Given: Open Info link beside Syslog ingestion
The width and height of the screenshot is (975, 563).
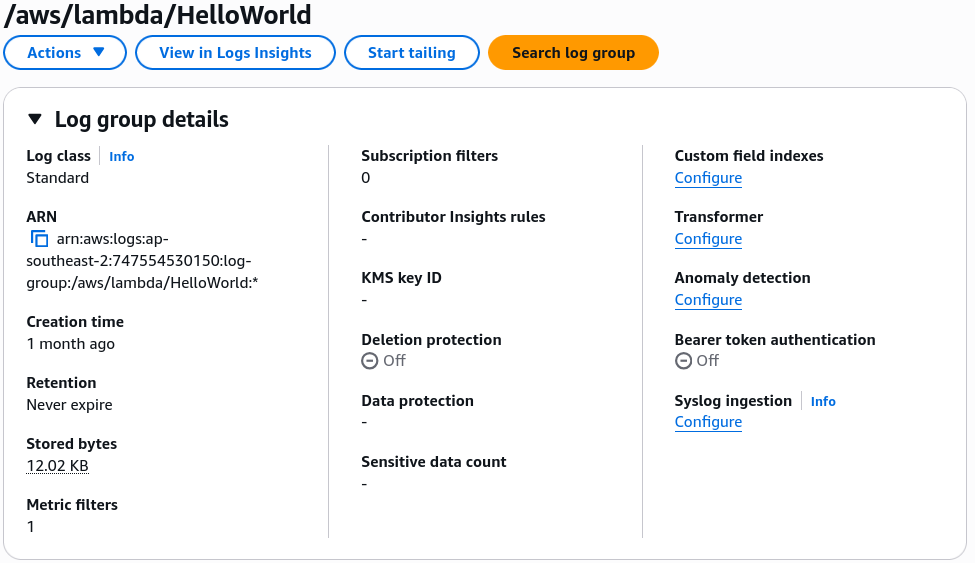Looking at the screenshot, I should click(823, 401).
